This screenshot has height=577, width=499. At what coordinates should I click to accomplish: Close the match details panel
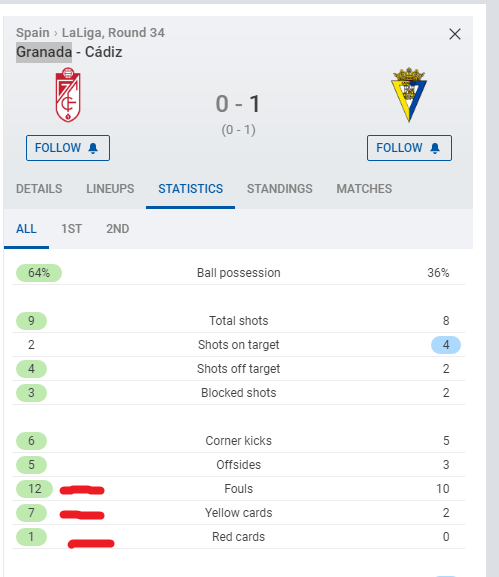click(455, 34)
